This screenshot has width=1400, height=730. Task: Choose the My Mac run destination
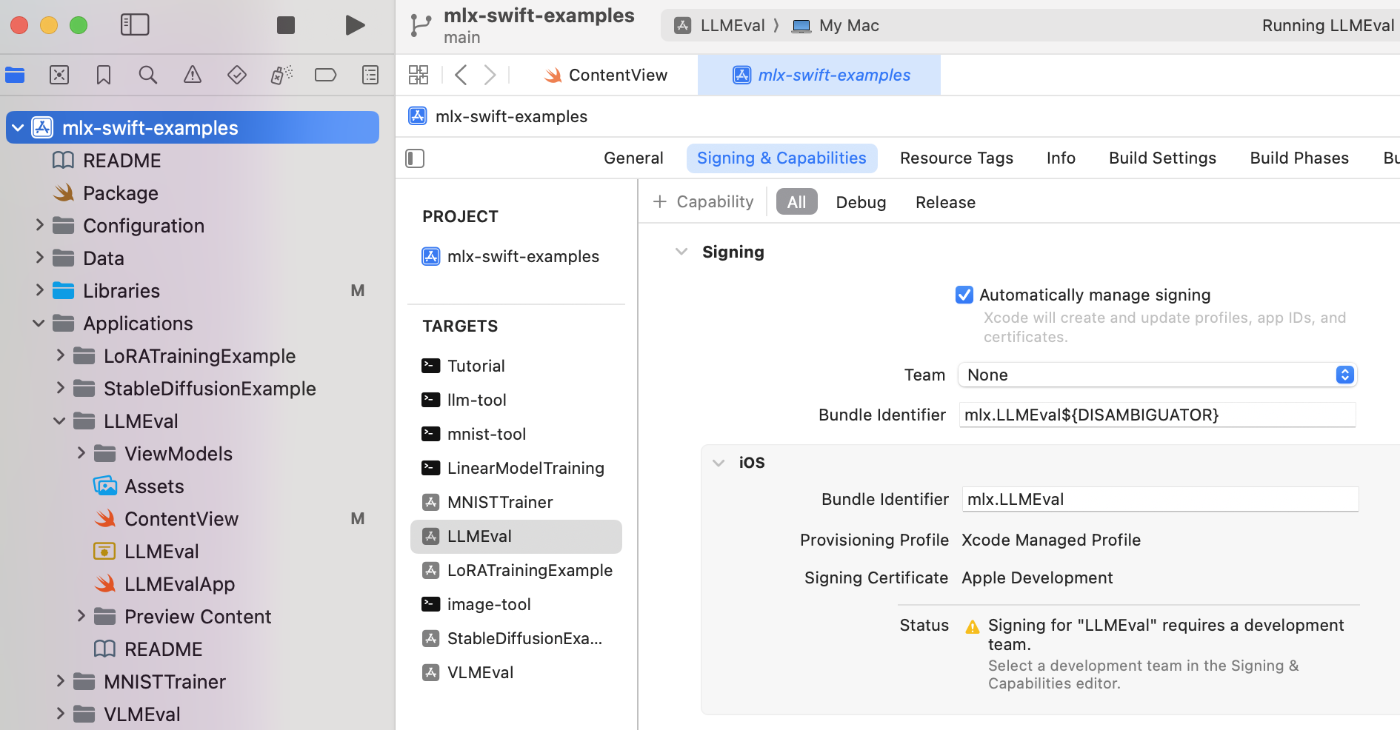(x=836, y=26)
